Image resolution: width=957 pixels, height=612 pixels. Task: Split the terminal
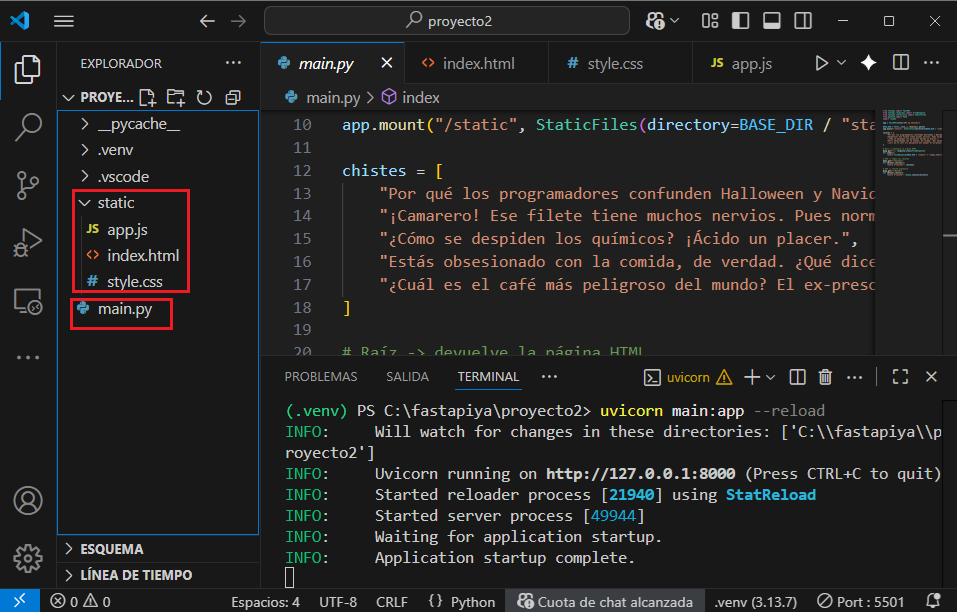(797, 377)
